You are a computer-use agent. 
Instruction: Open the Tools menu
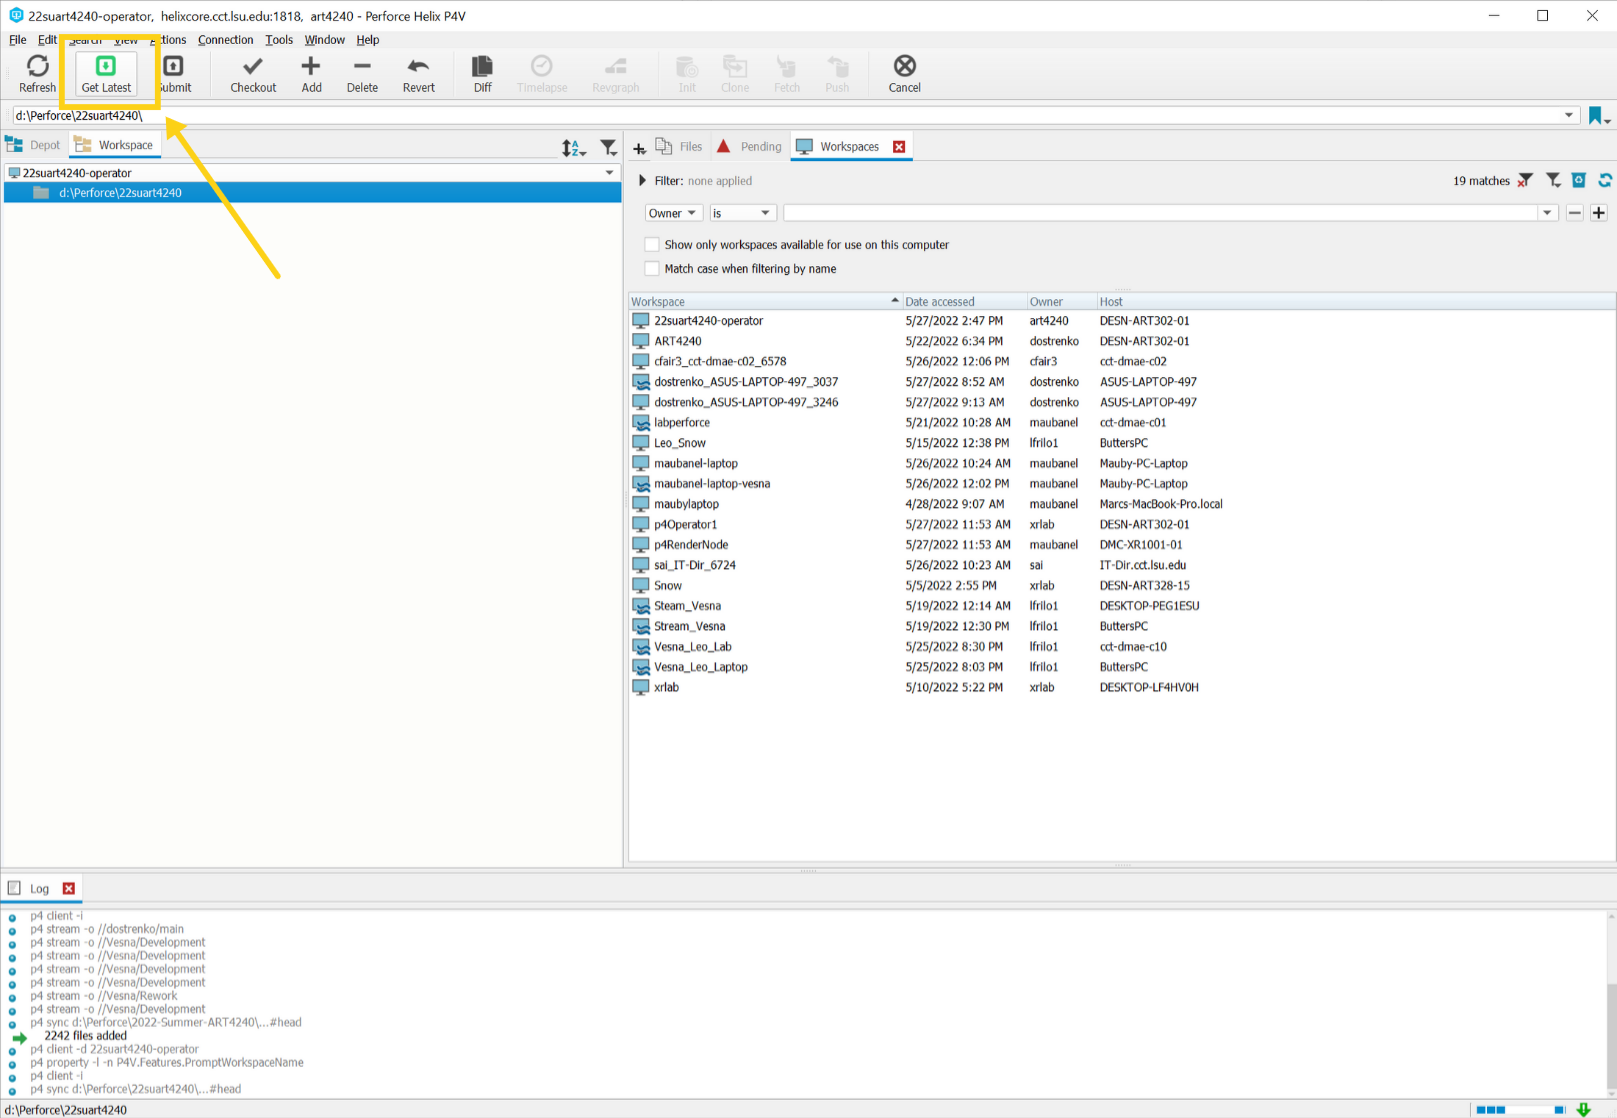pos(279,40)
